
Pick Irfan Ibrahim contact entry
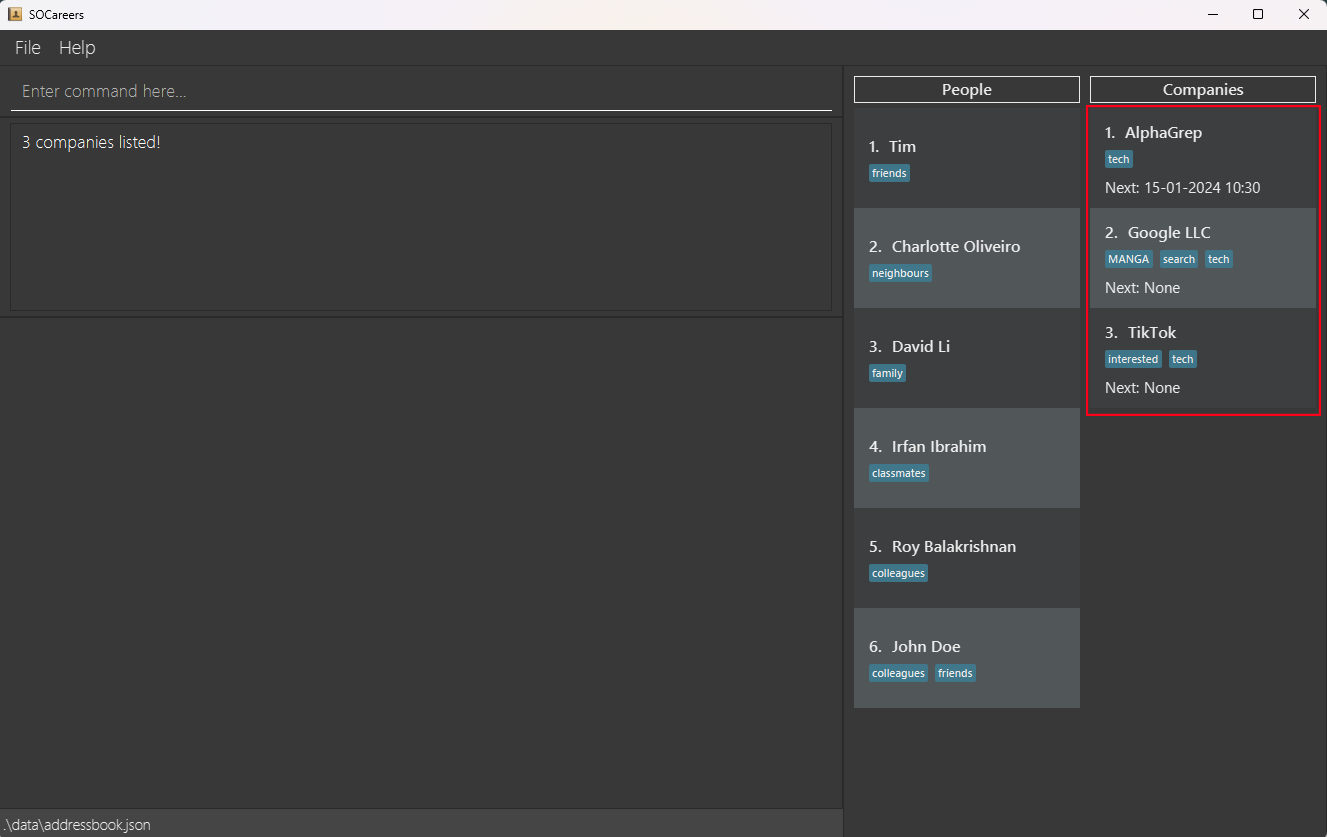[966, 458]
